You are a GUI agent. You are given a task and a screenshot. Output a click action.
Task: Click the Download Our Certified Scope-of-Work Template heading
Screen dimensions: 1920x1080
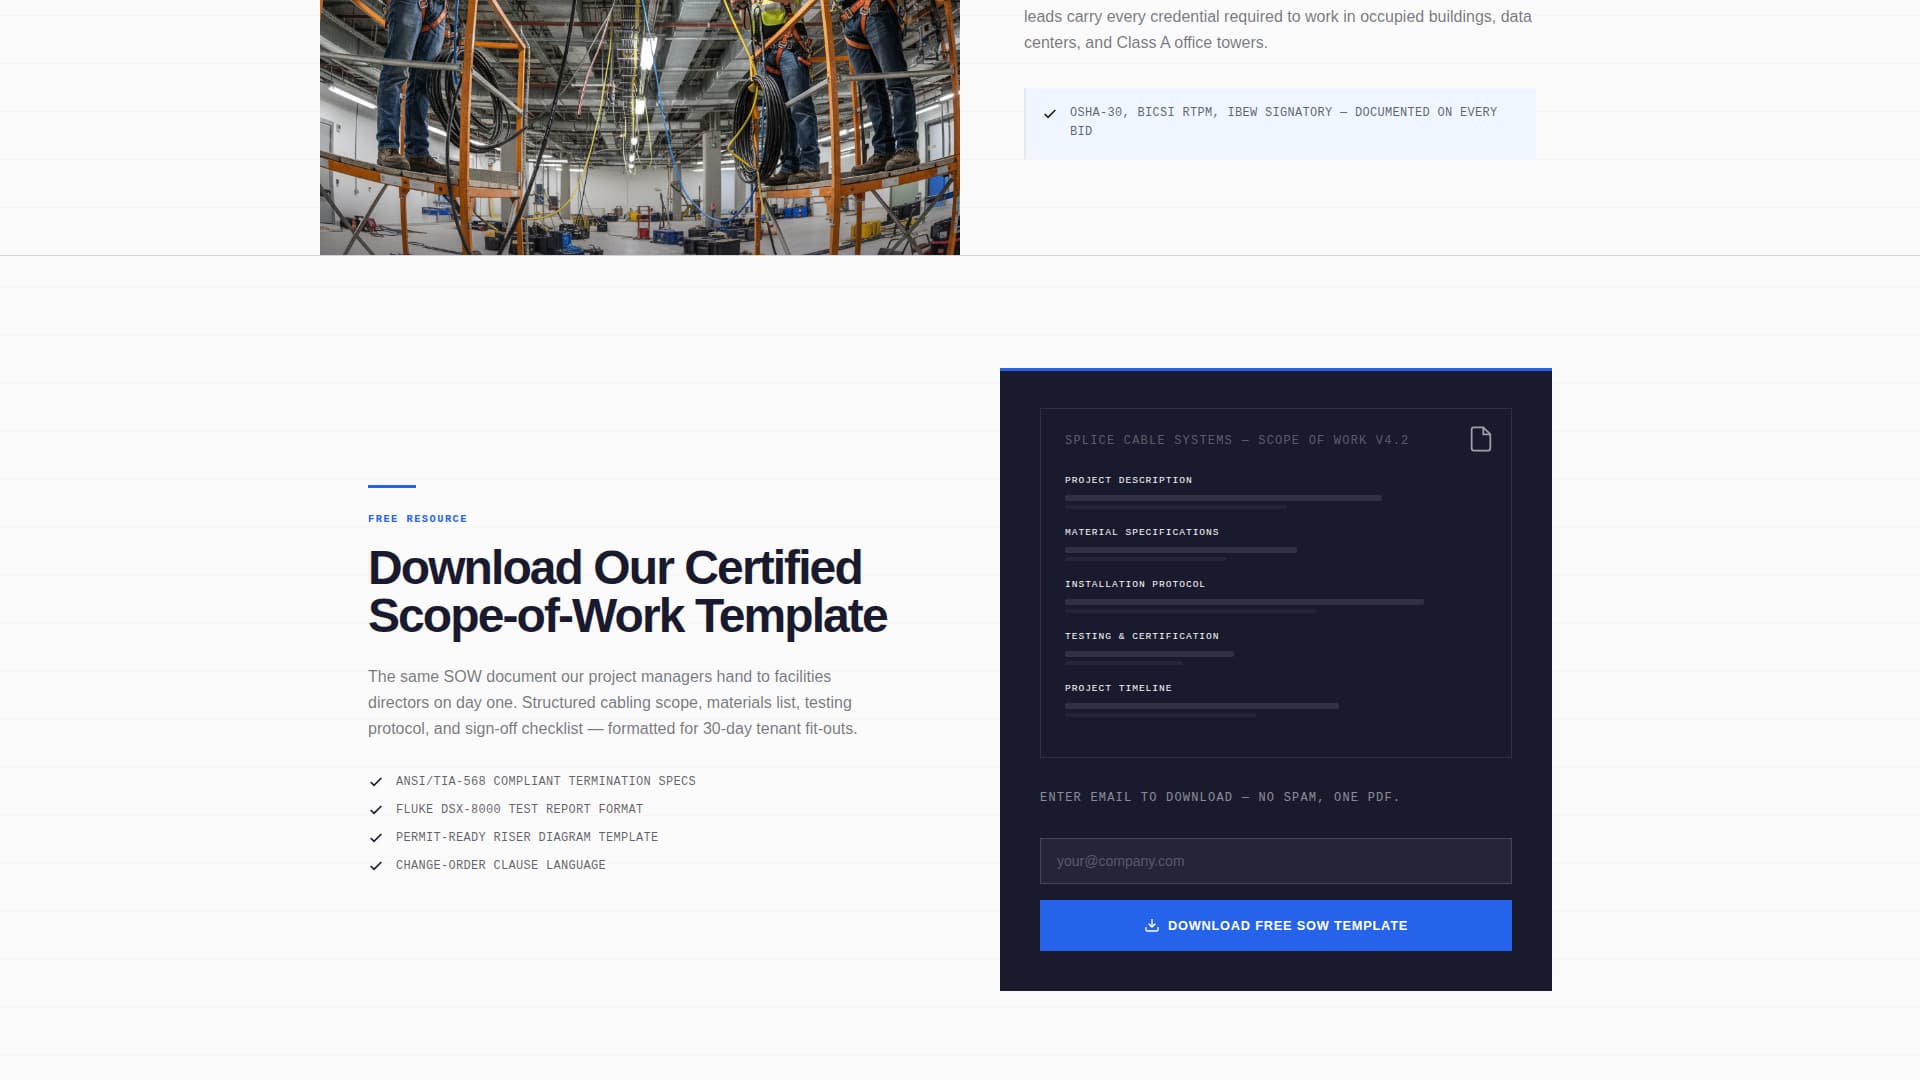tap(627, 592)
